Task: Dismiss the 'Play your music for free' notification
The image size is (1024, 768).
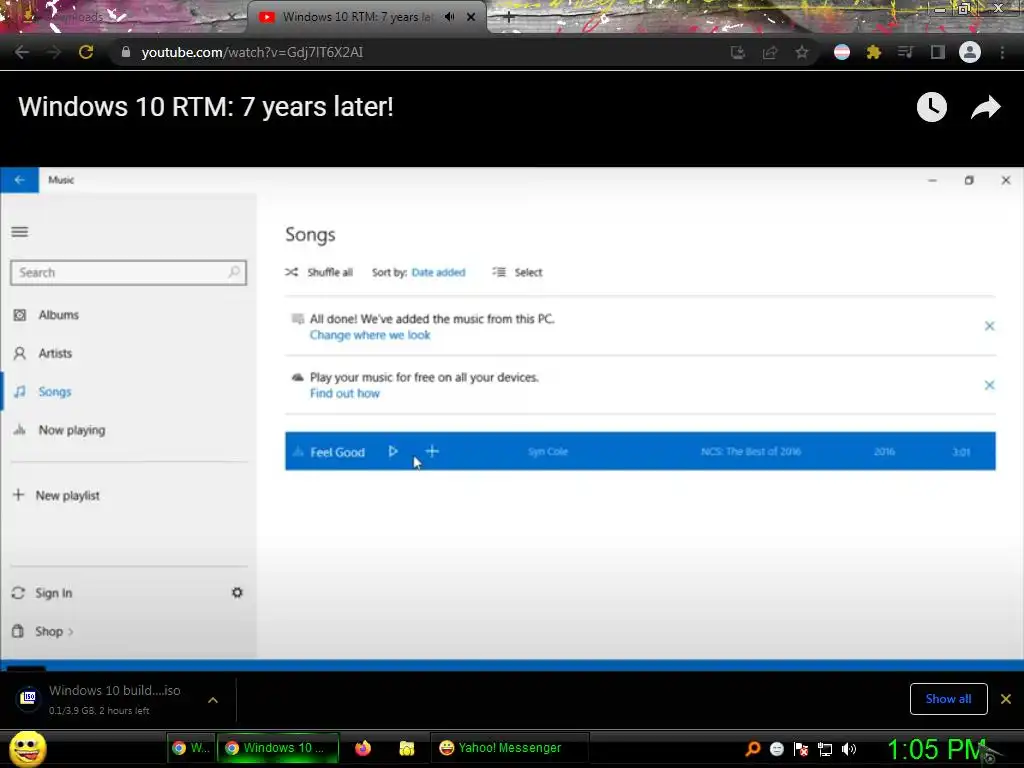Action: click(x=989, y=385)
